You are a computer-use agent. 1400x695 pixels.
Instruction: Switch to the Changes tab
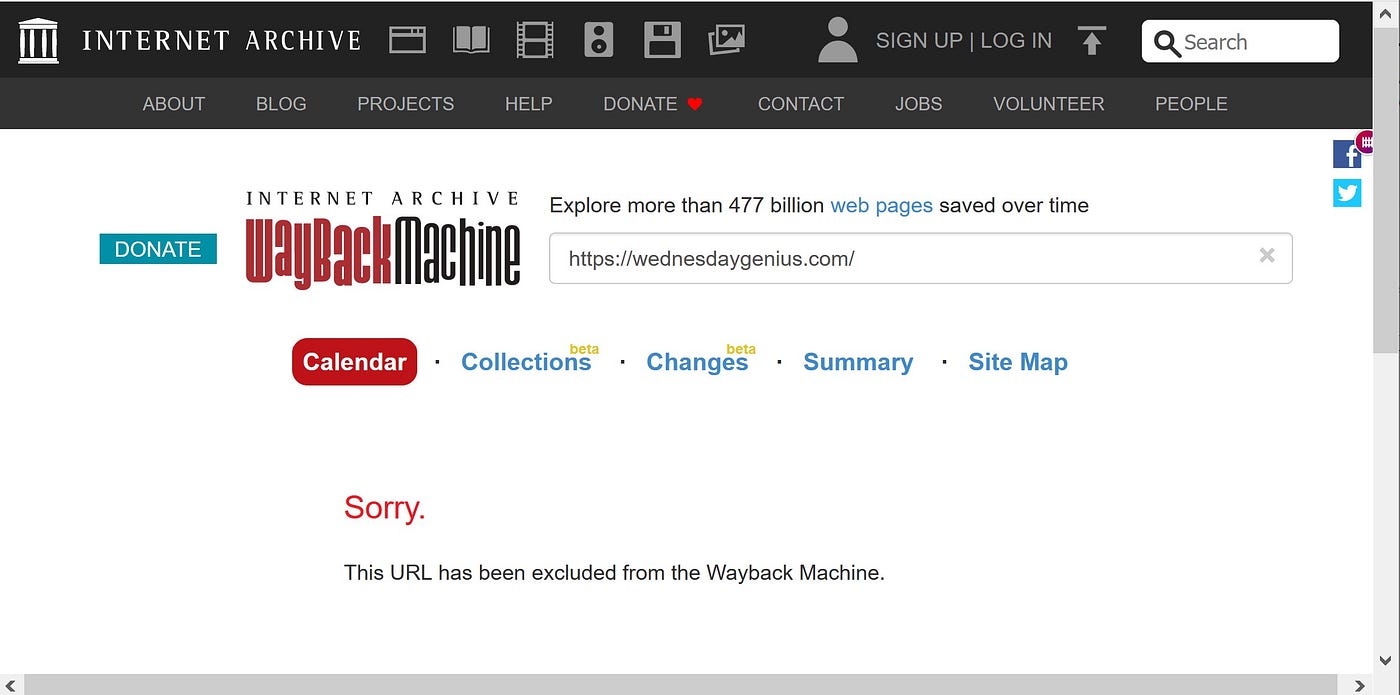coord(697,362)
